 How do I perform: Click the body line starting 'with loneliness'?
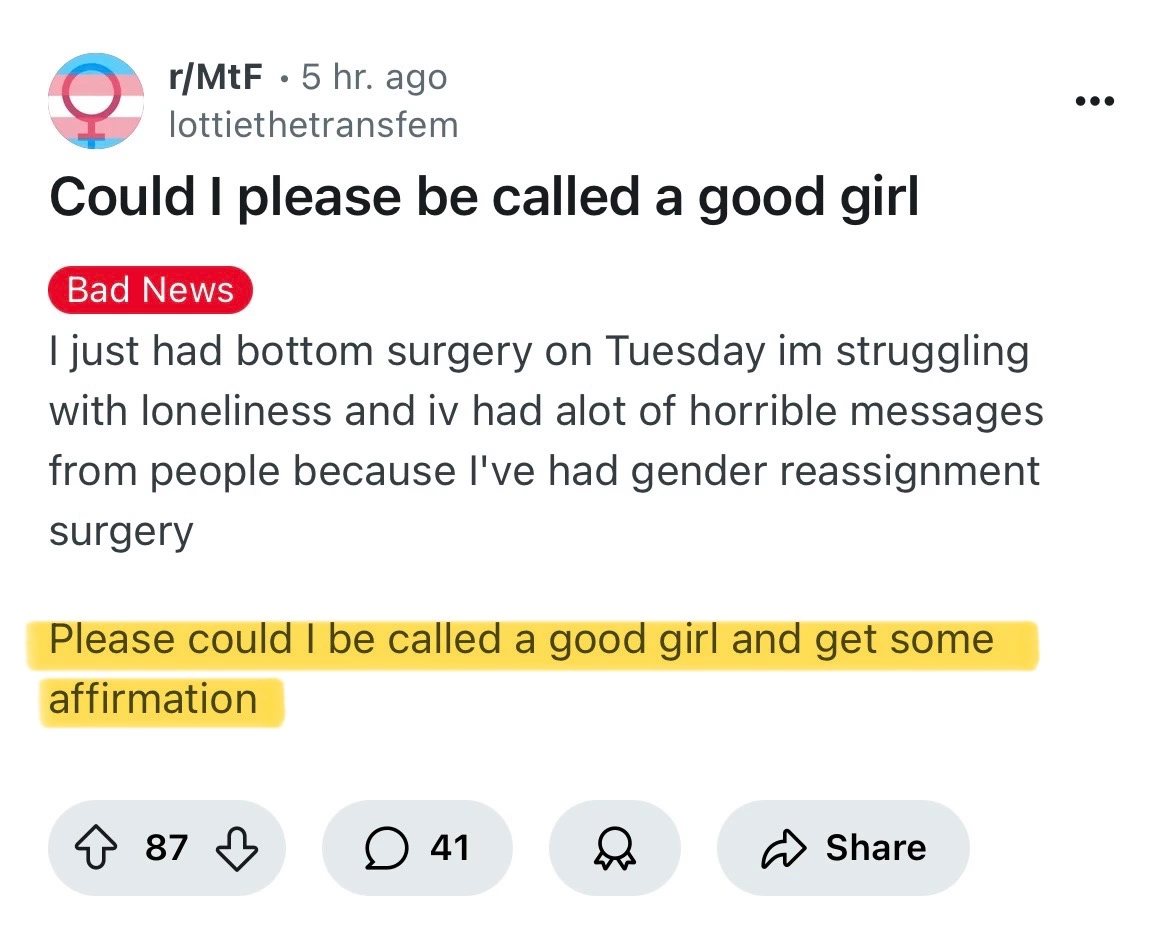(x=545, y=411)
